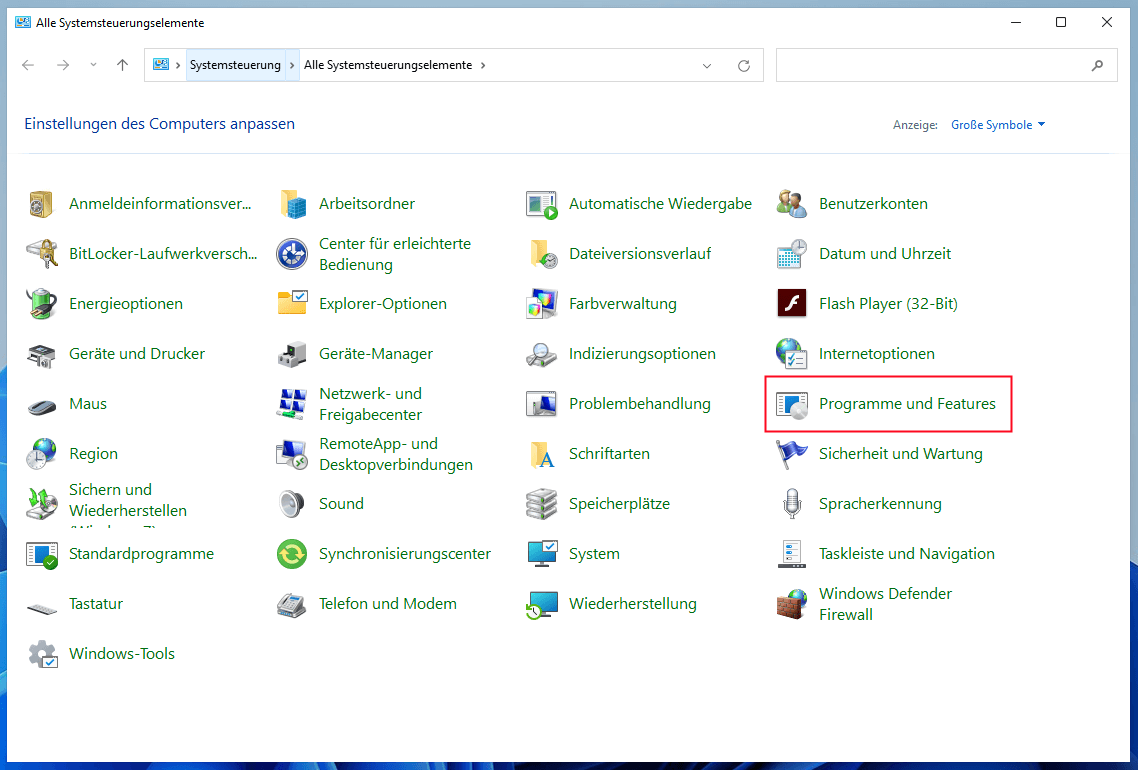The image size is (1138, 770).
Task: Click the refresh button in the address bar
Action: click(744, 65)
